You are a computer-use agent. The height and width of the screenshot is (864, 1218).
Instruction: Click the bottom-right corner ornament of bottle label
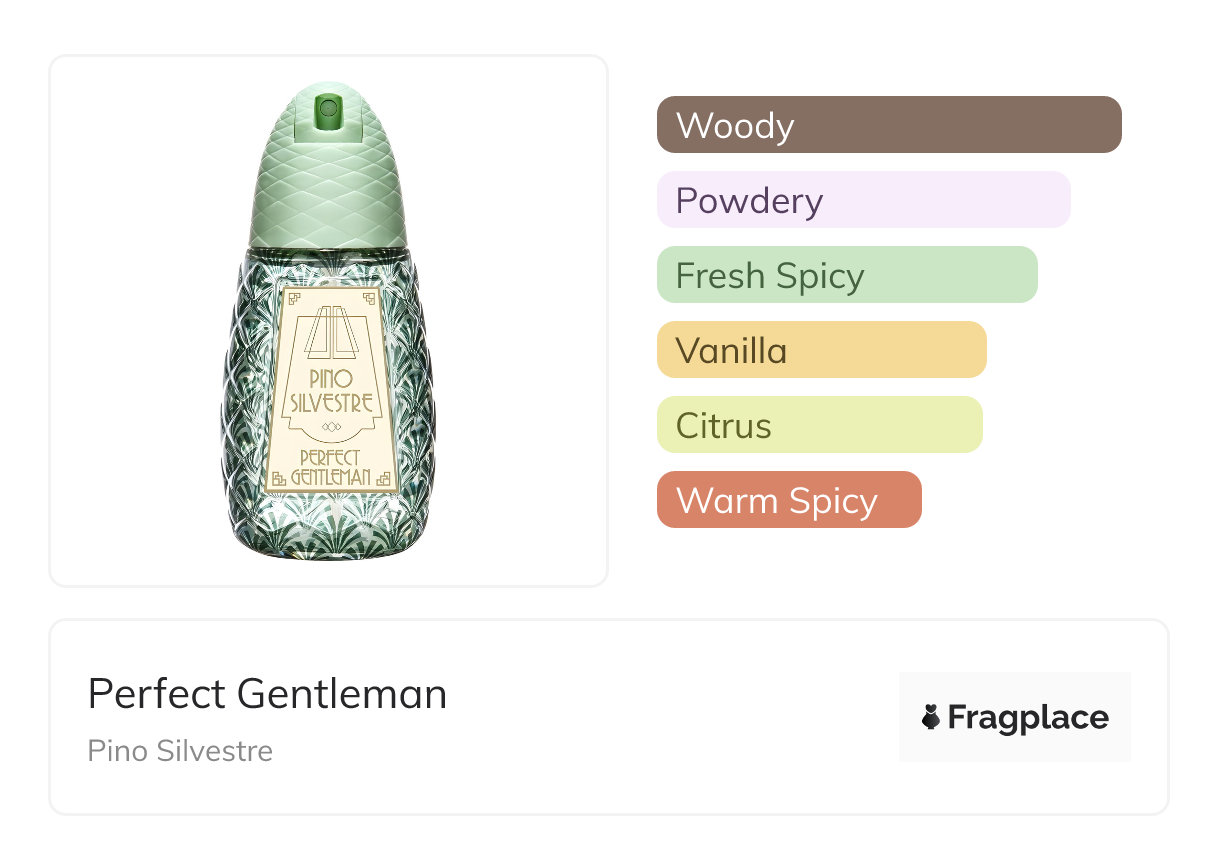pyautogui.click(x=385, y=479)
